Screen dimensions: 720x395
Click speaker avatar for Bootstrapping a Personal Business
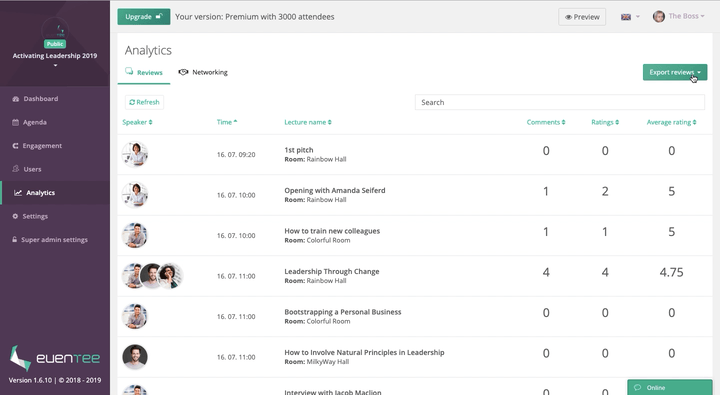pyautogui.click(x=135, y=316)
